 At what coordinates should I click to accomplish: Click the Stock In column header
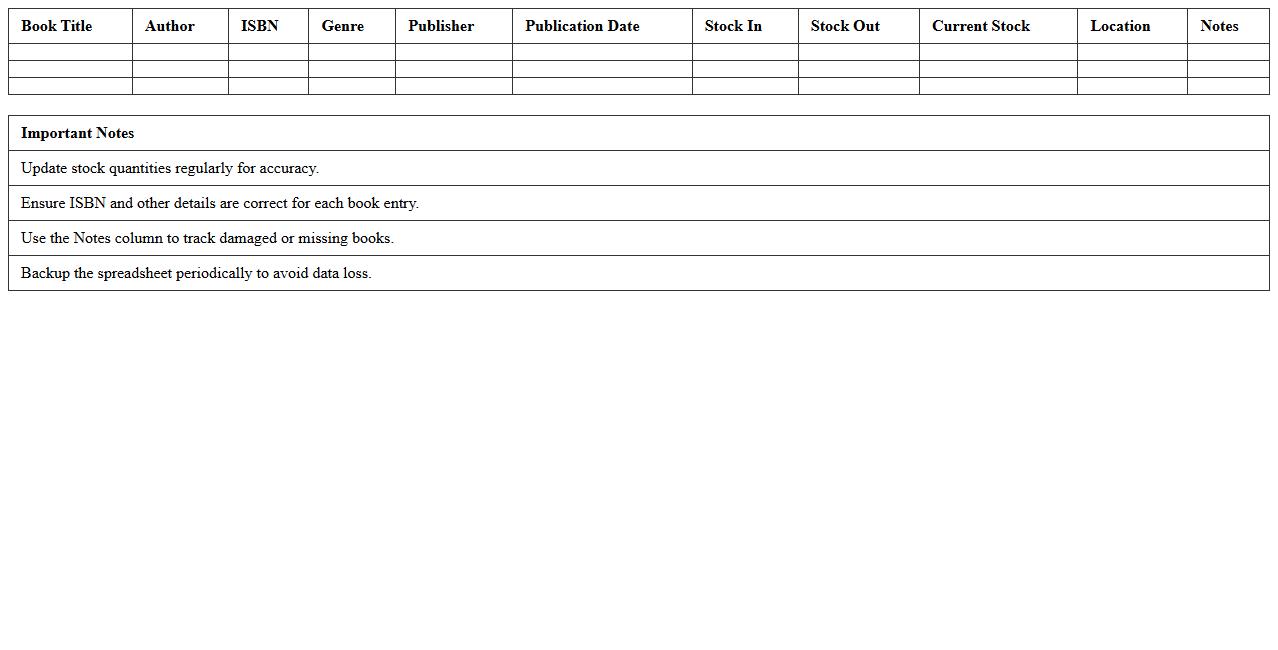click(733, 26)
